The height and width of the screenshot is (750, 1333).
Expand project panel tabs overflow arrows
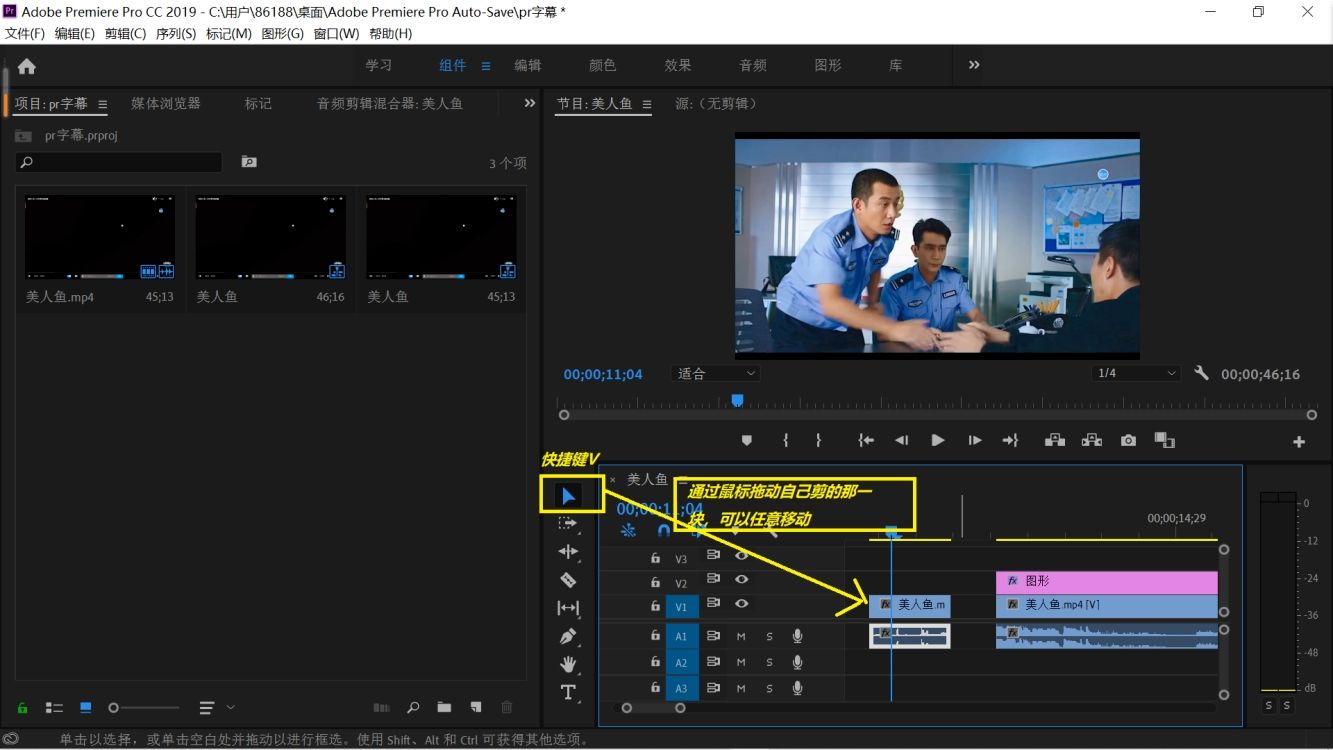pos(530,103)
